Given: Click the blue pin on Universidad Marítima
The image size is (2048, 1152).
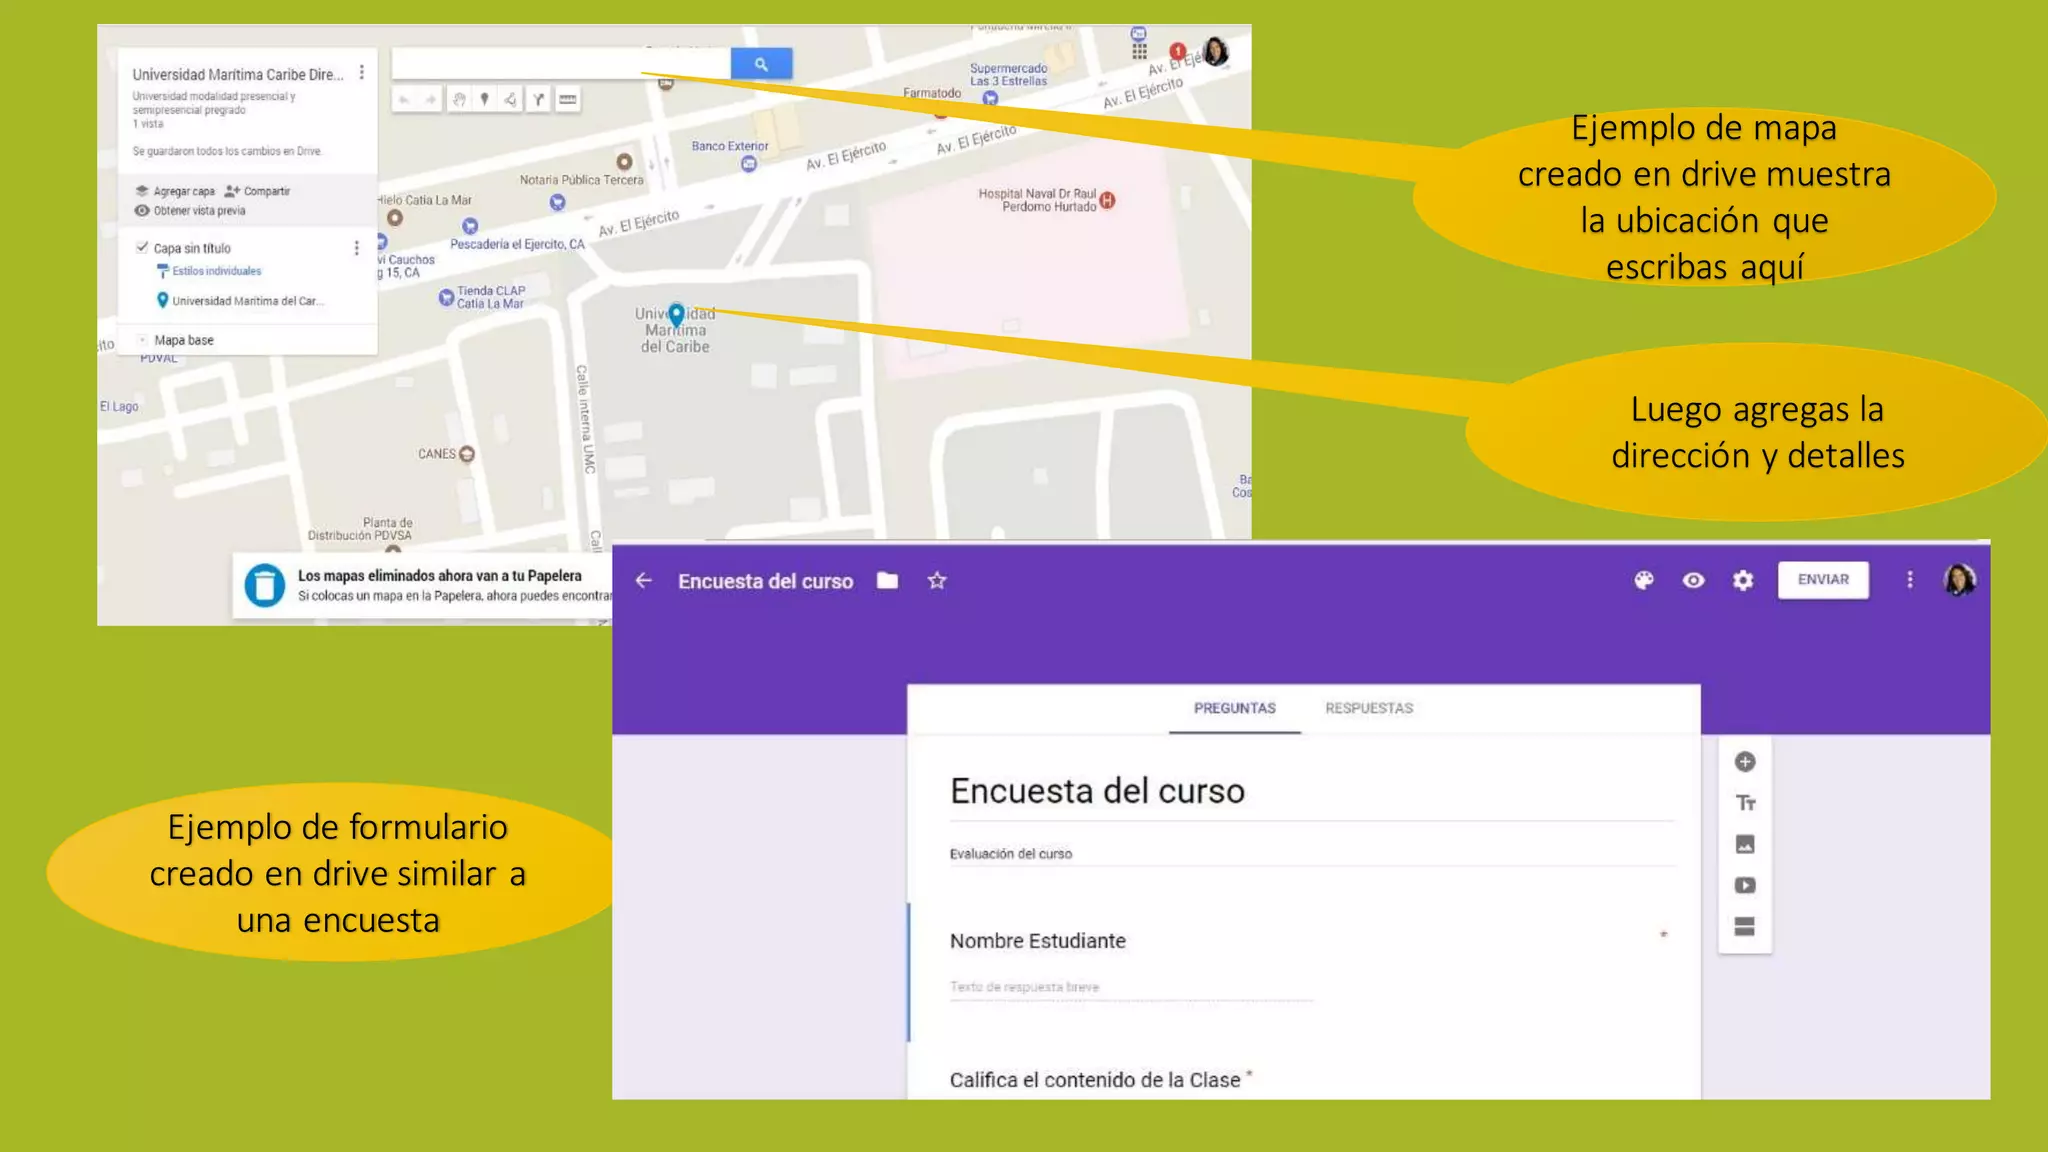Looking at the screenshot, I should 676,315.
